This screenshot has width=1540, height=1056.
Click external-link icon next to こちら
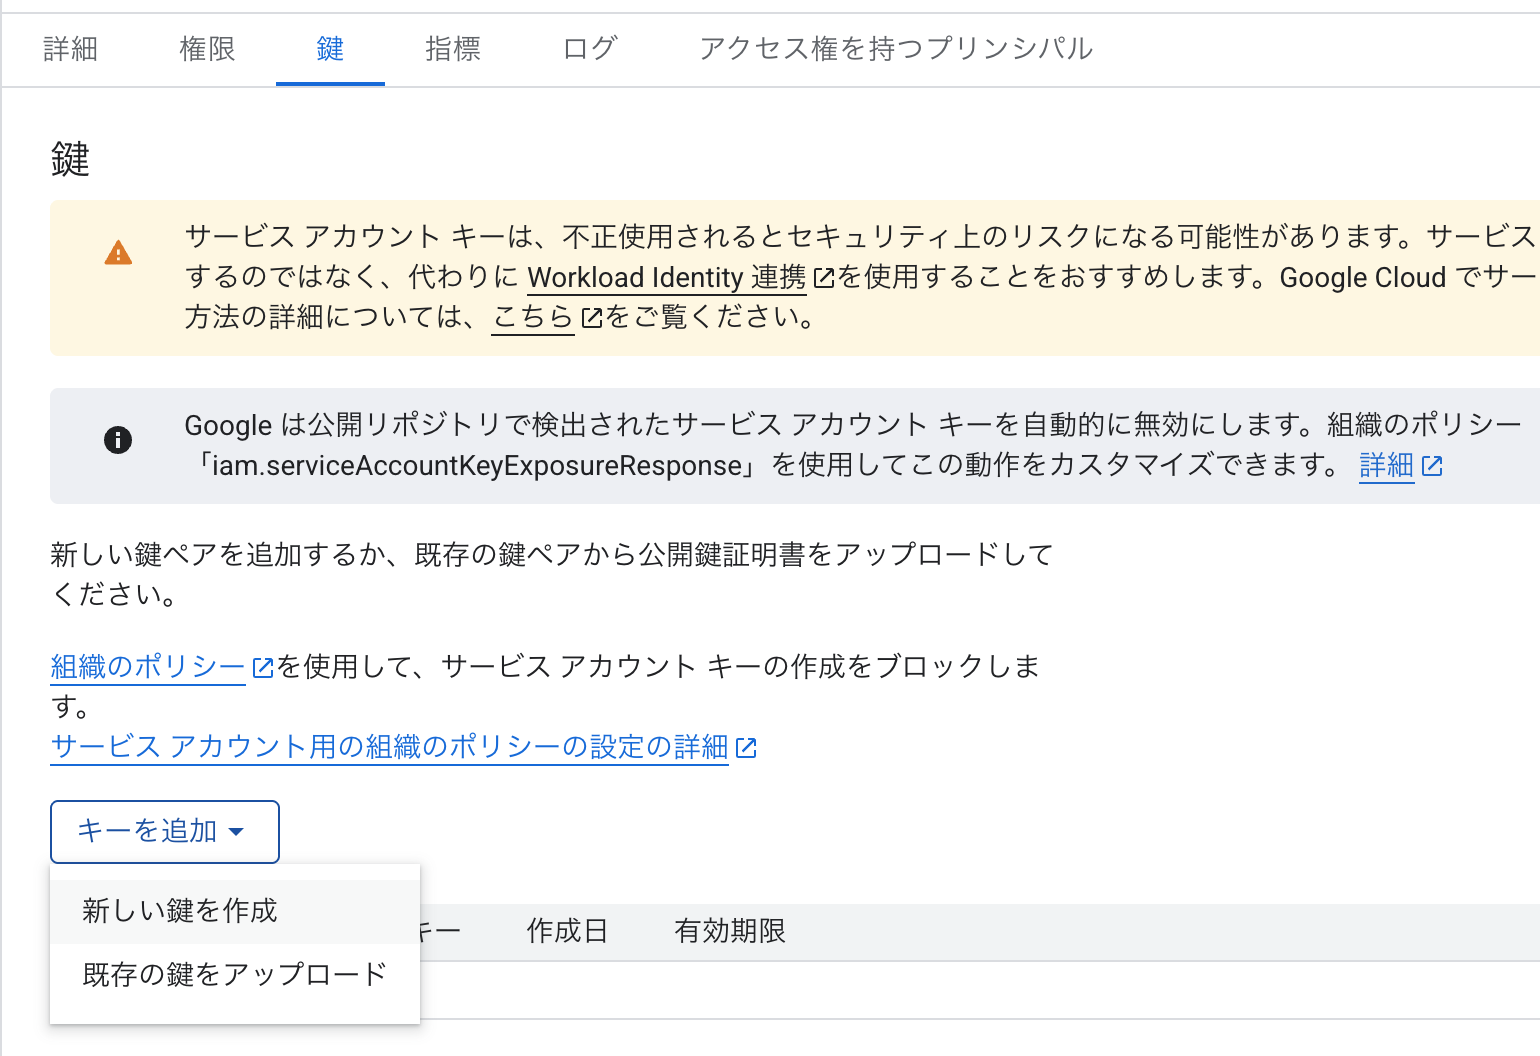[x=592, y=318]
